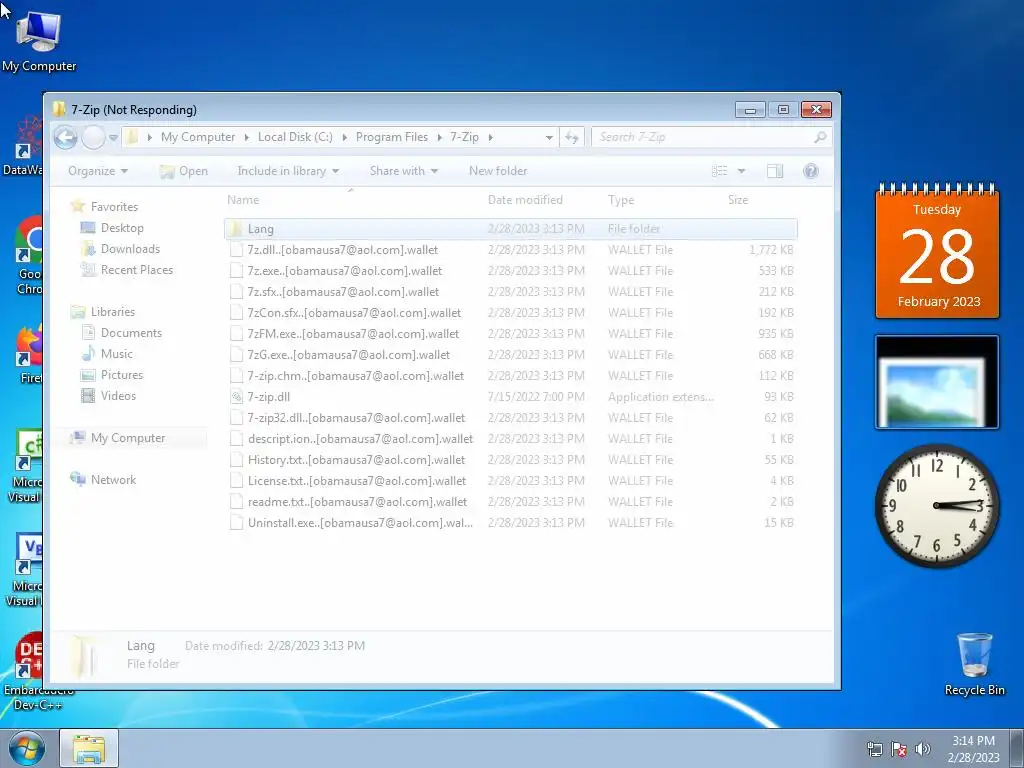Screen dimensions: 1024x768
Task: Click the Lang folder icon
Action: click(x=236, y=229)
